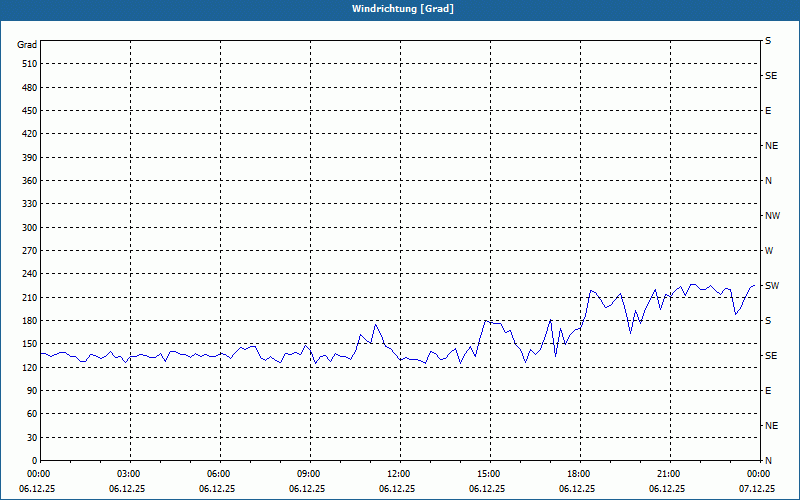Click the 30 y-axis value

[32, 438]
